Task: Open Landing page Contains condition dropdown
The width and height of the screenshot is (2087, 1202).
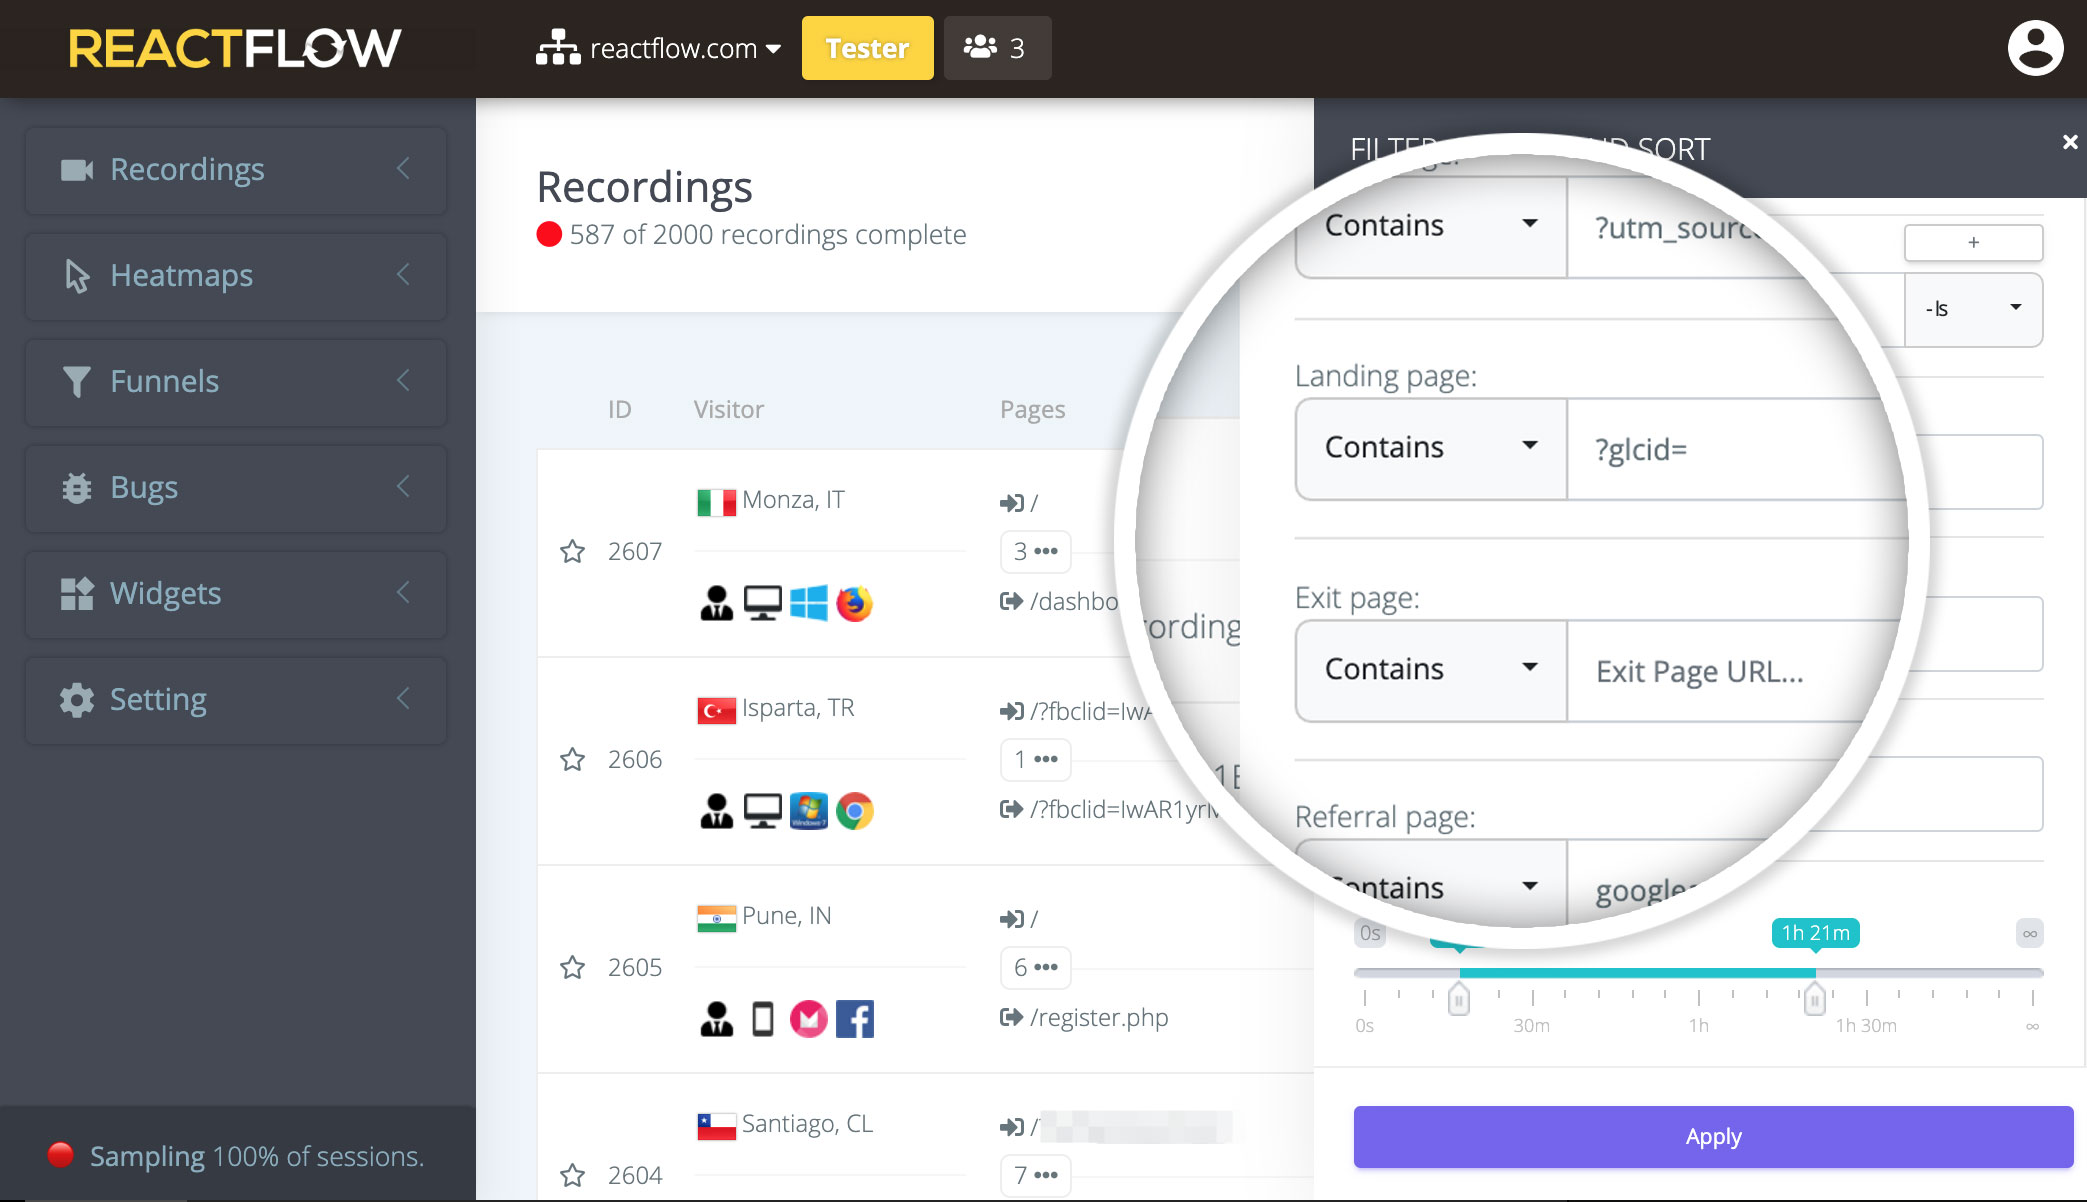Action: click(x=1431, y=448)
